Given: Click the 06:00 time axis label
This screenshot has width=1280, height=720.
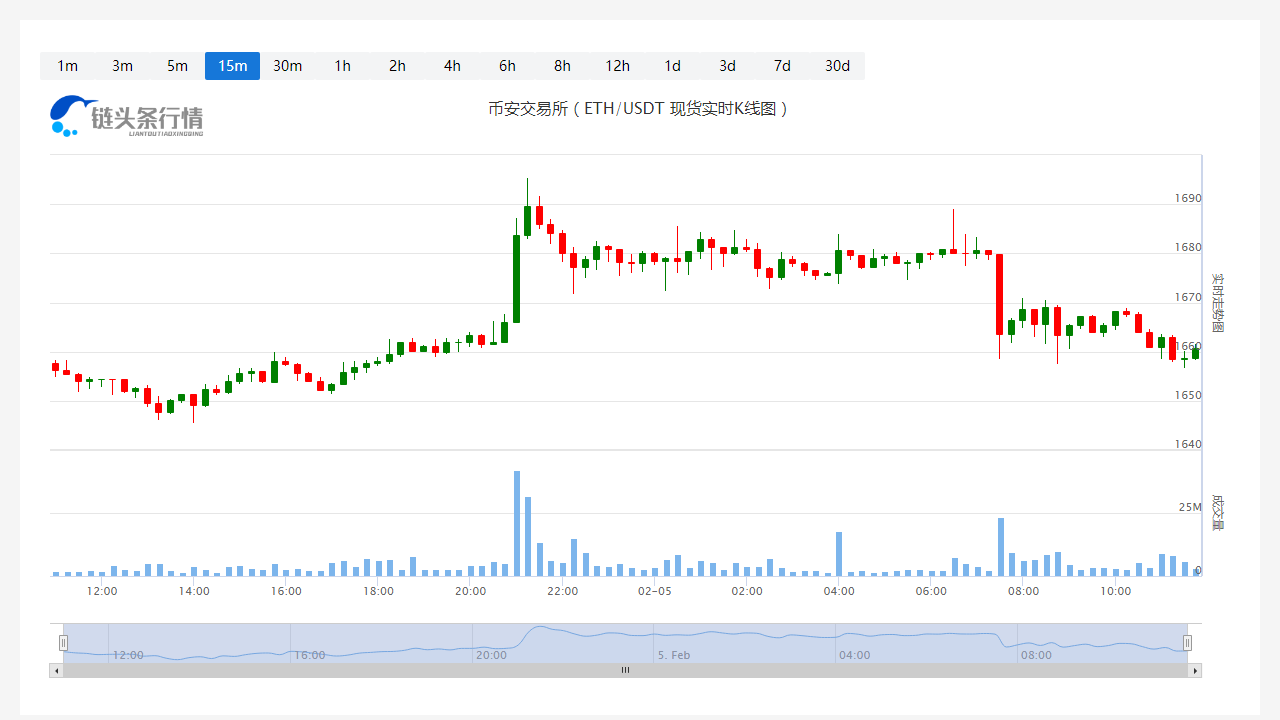Looking at the screenshot, I should tap(931, 591).
